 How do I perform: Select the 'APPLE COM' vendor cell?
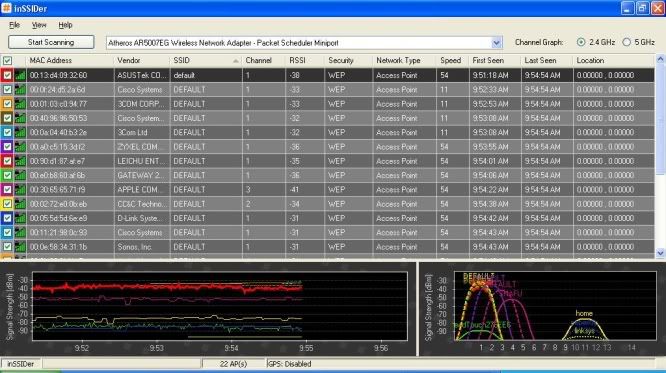tap(142, 189)
